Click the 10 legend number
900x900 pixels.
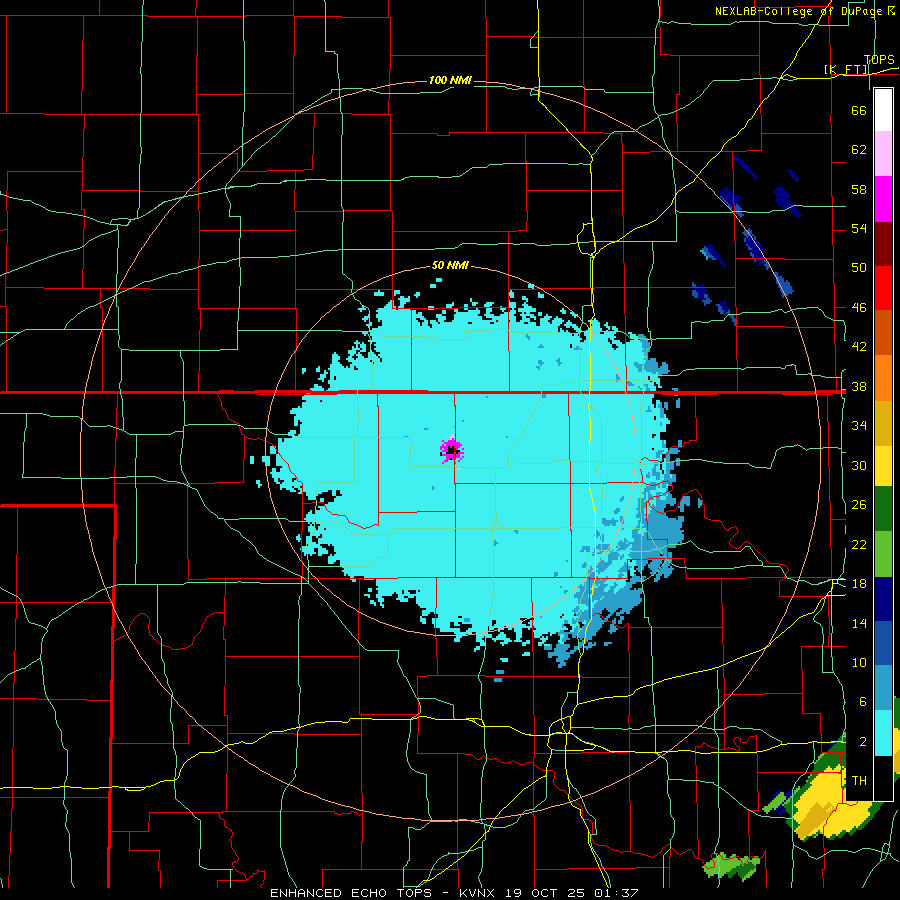pos(859,662)
